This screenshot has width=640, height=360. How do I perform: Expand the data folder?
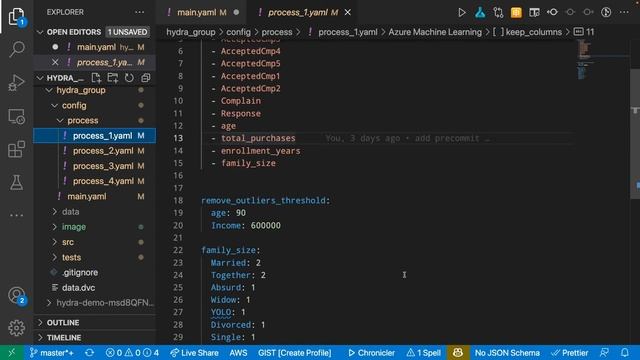[x=55, y=211]
